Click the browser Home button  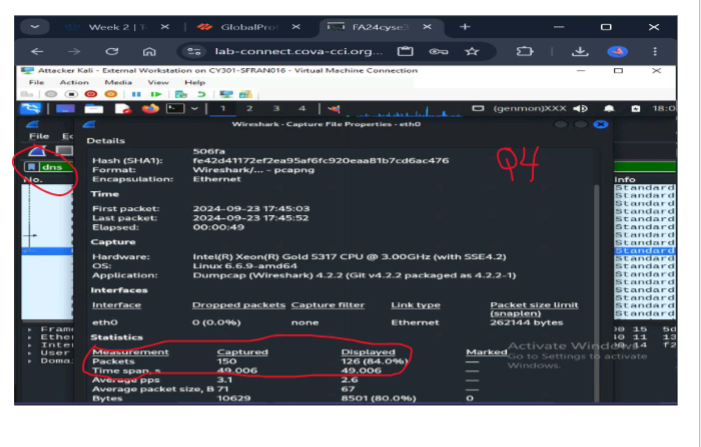pos(149,51)
